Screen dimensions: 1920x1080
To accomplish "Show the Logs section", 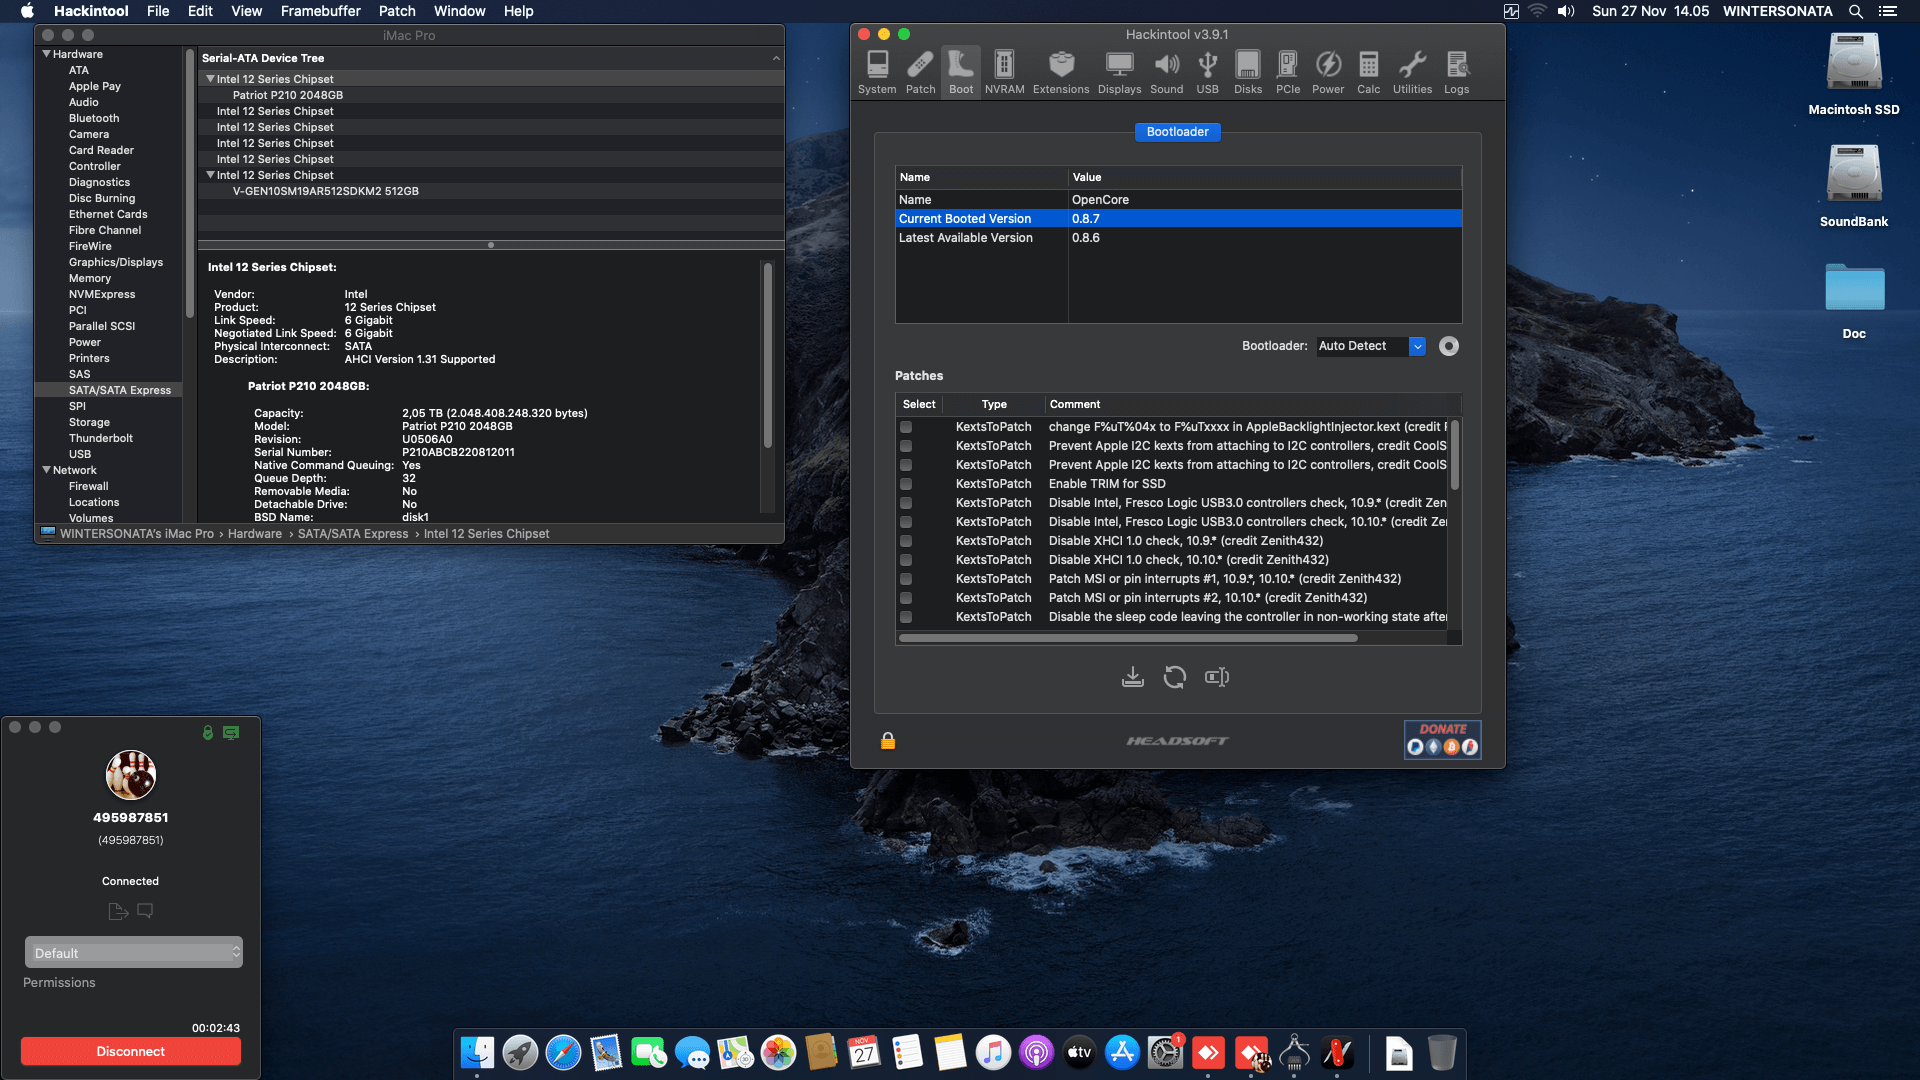I will pos(1456,72).
